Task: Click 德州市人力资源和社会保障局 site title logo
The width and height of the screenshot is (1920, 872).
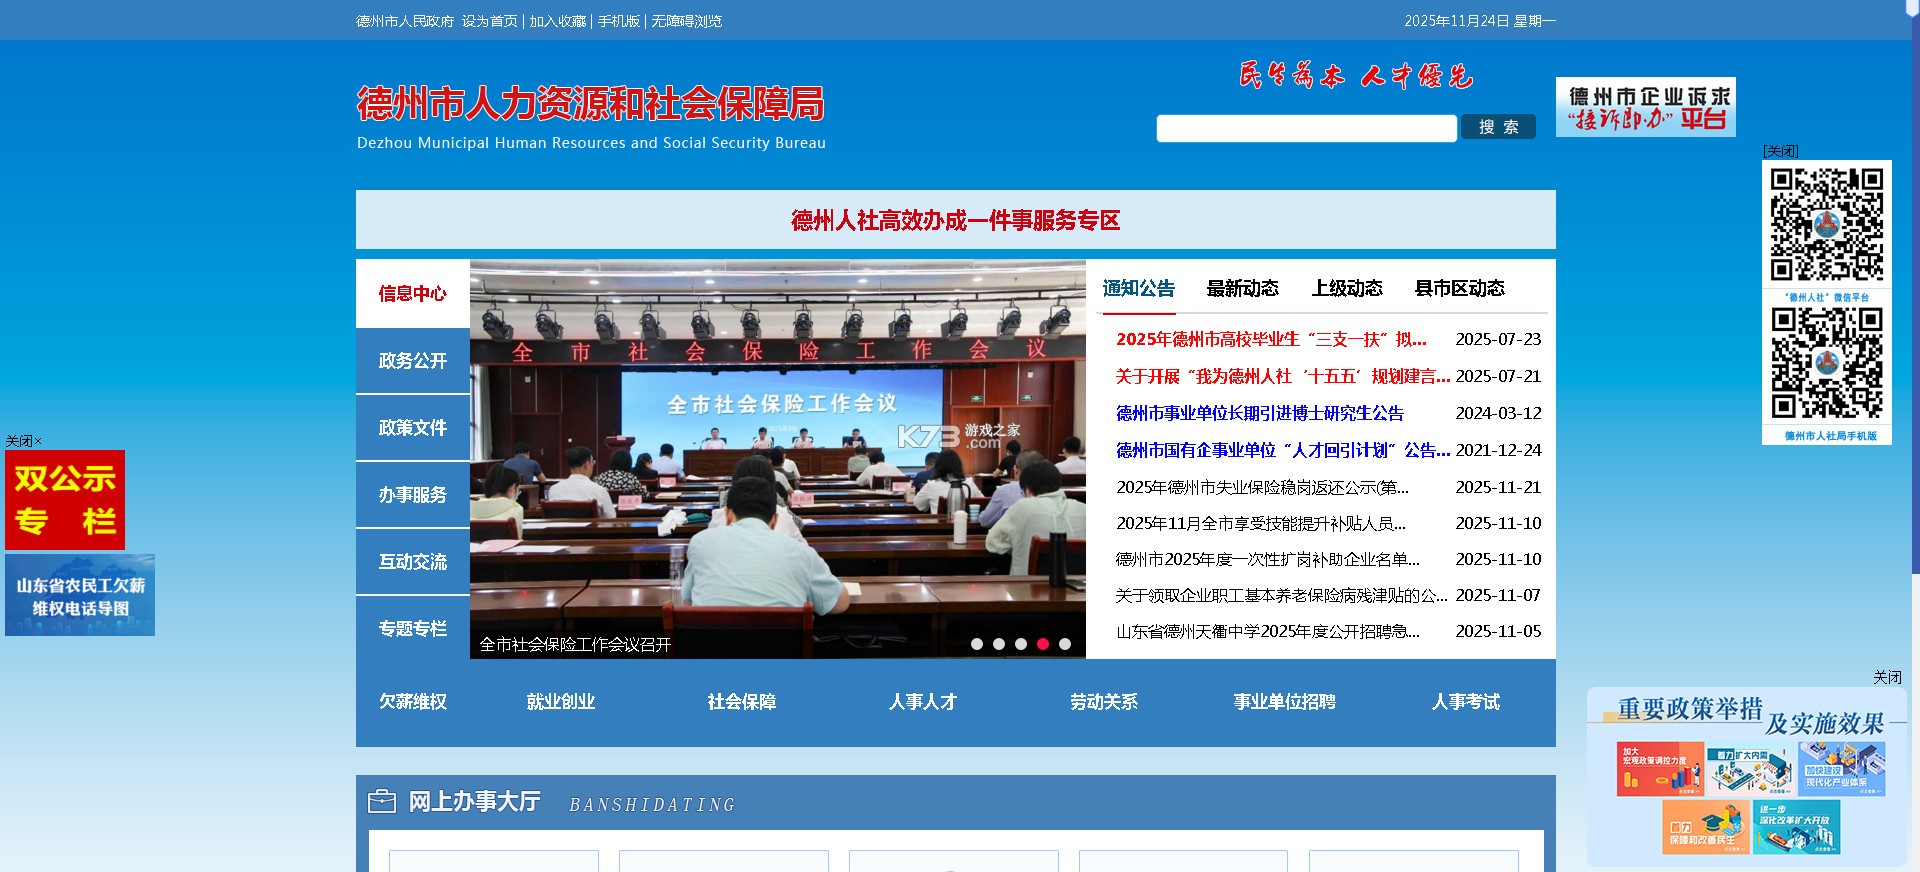Action: [x=591, y=116]
